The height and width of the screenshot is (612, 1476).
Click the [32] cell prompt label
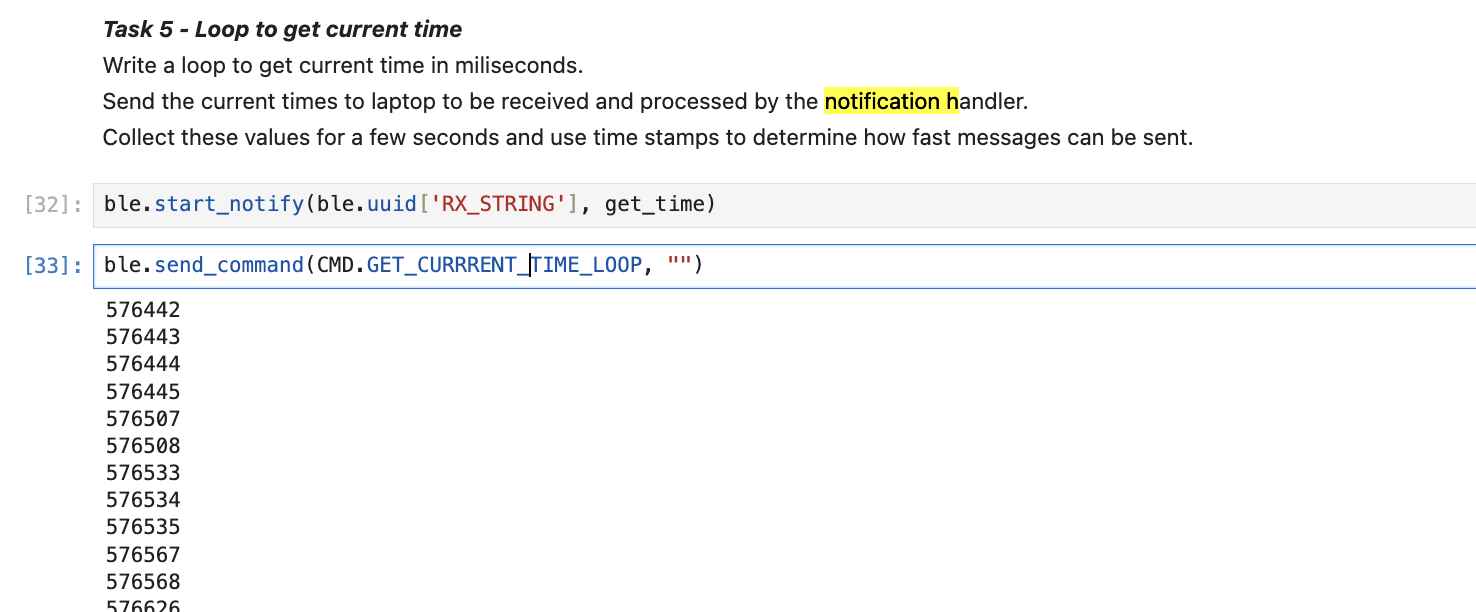coord(50,206)
